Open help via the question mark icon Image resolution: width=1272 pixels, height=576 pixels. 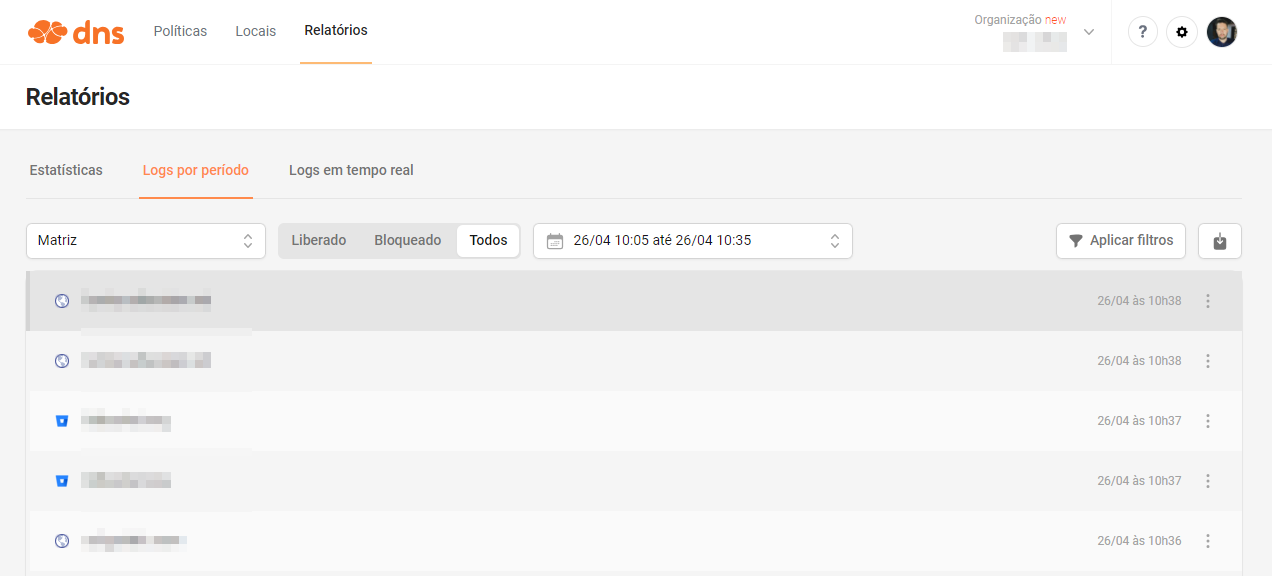[x=1143, y=32]
